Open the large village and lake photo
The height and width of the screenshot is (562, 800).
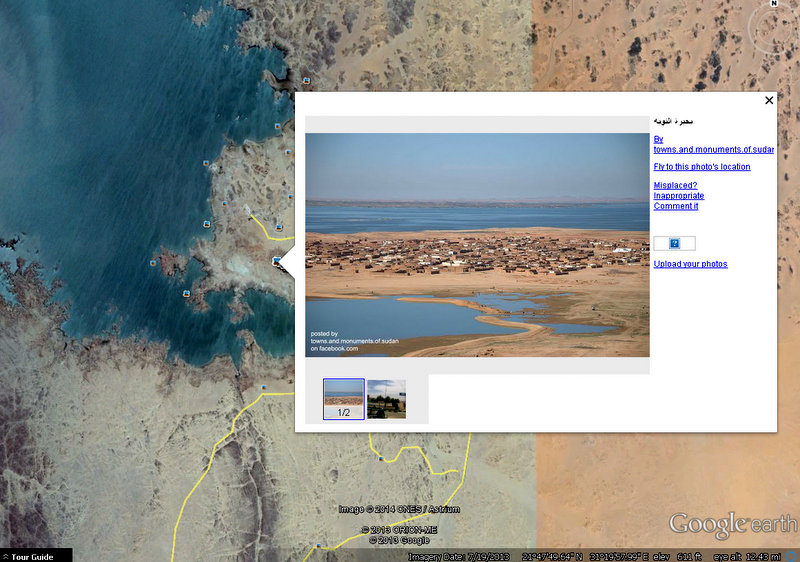[x=477, y=245]
